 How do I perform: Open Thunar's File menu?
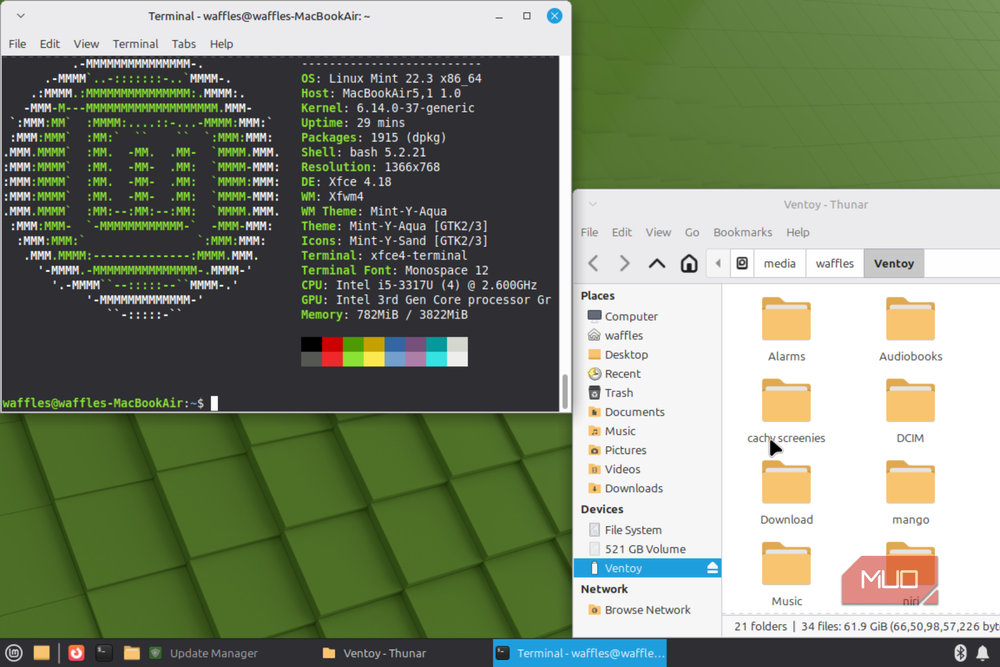tap(589, 232)
